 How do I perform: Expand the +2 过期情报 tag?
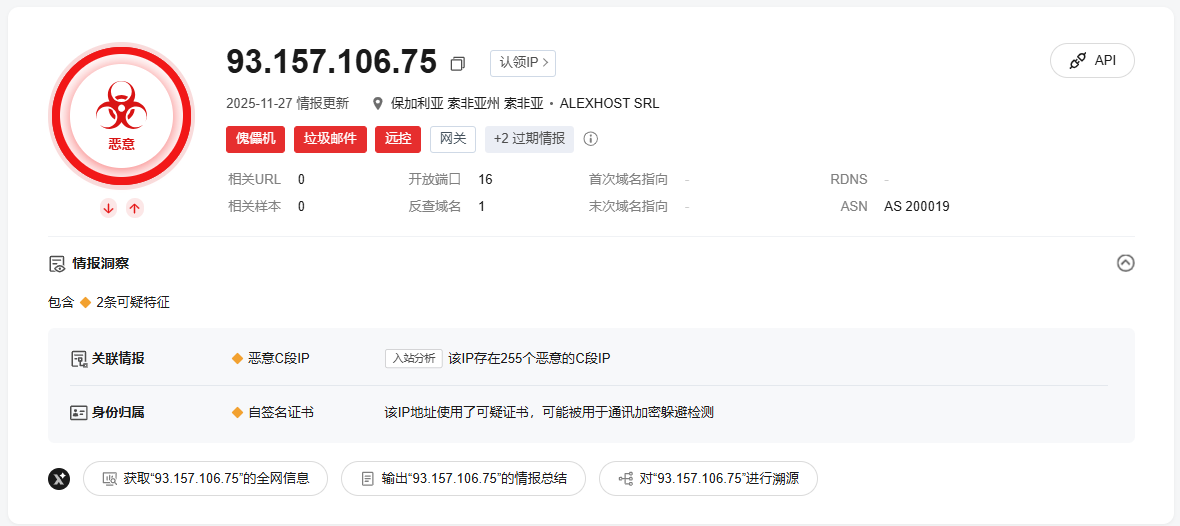pos(529,139)
